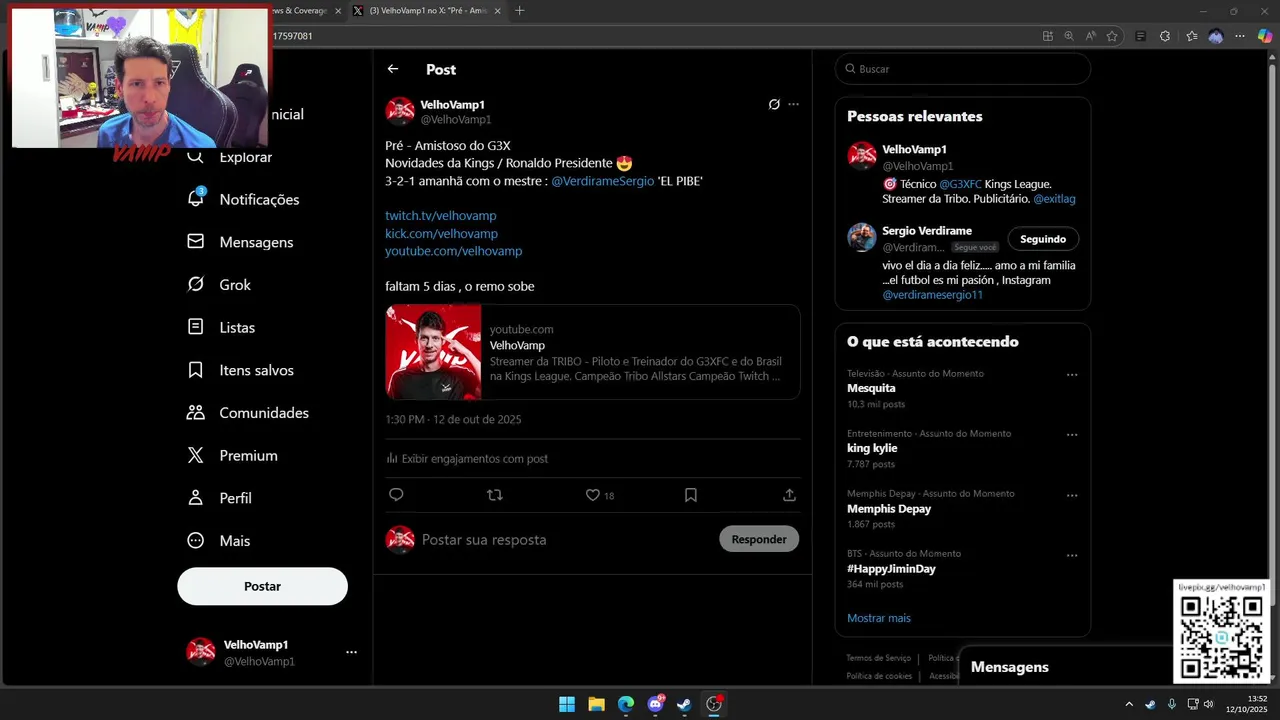Open the browser profile avatar
The height and width of the screenshot is (720, 1280).
point(1216,36)
